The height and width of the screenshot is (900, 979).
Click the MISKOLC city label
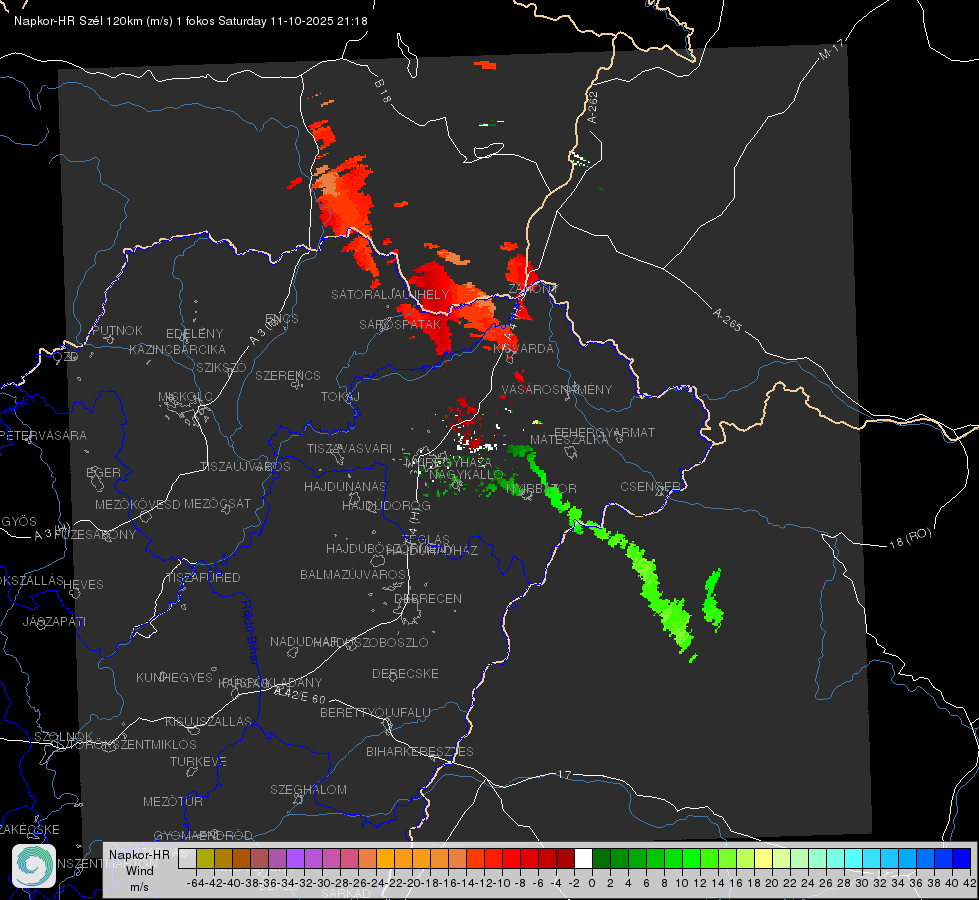(x=185, y=397)
